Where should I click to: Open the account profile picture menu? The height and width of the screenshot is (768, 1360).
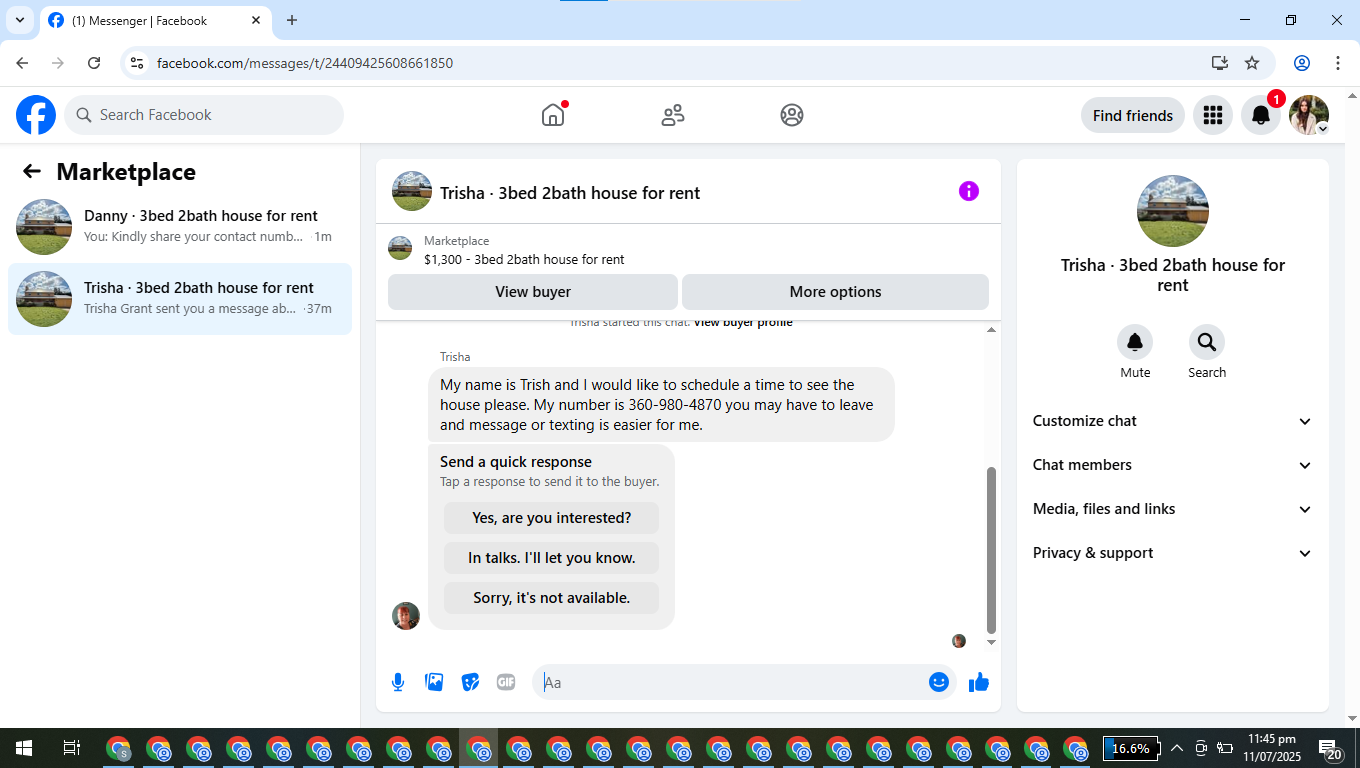pos(1309,115)
